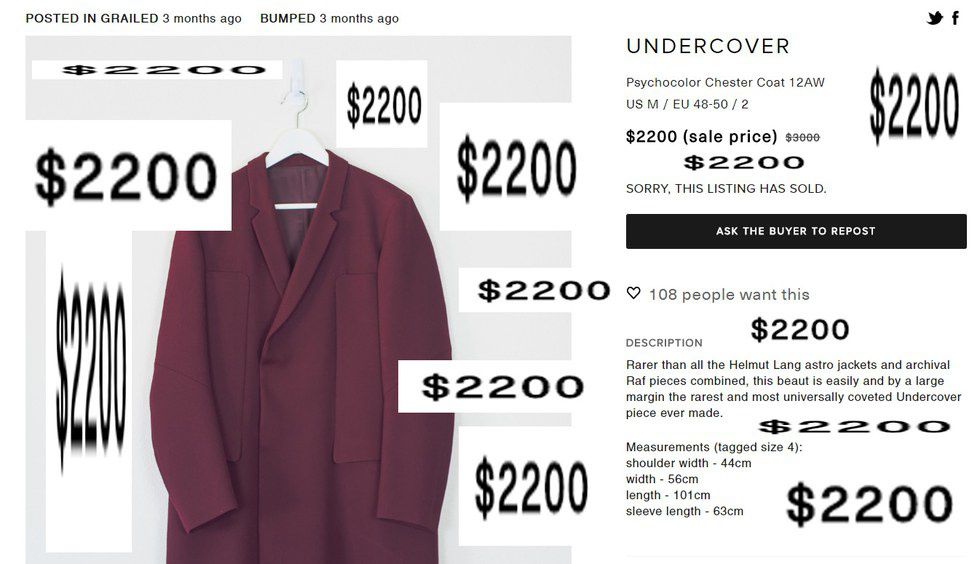Click the '$2200 (sale price)' text
This screenshot has height=564, width=980.
click(x=701, y=136)
